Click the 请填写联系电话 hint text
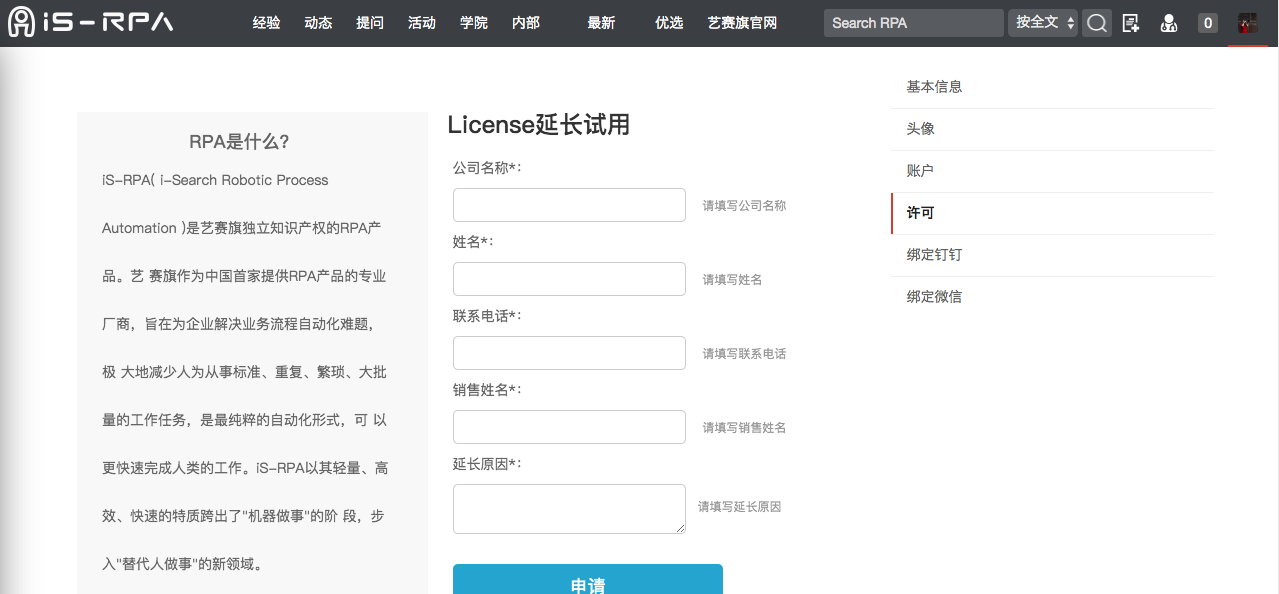Screen dimensions: 1279x594 pyautogui.click(x=744, y=354)
